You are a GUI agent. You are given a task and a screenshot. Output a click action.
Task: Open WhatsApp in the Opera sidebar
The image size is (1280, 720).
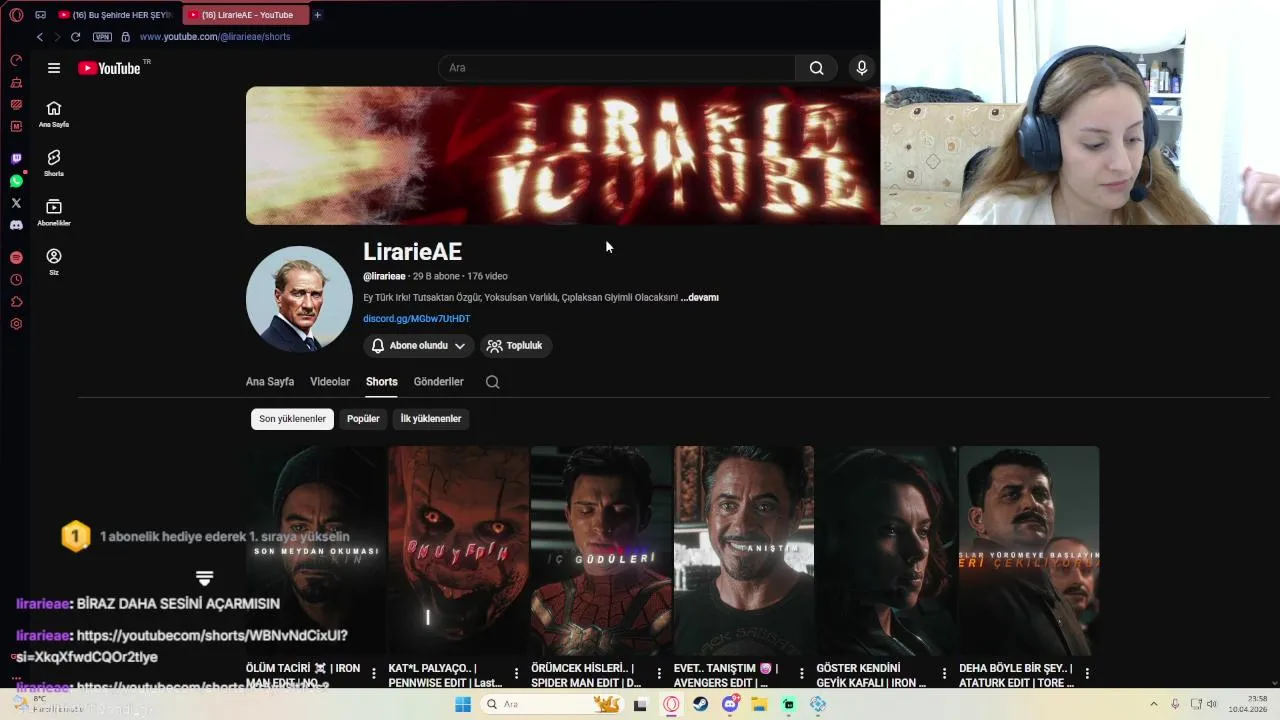[16, 181]
